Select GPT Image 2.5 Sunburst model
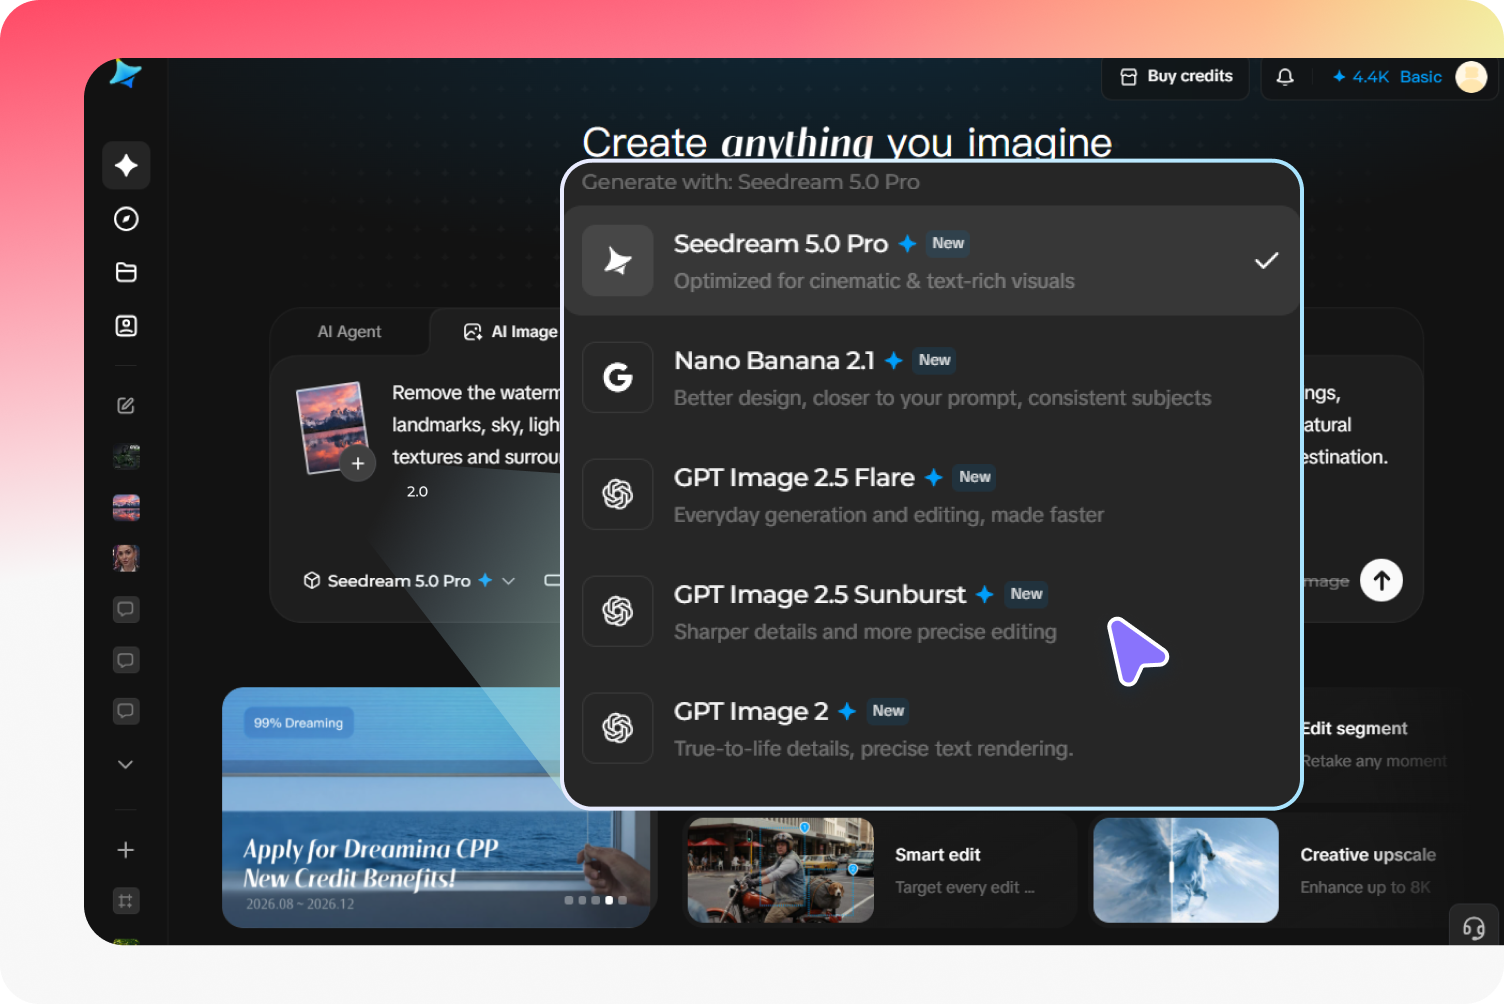1504x1004 pixels. coord(932,611)
